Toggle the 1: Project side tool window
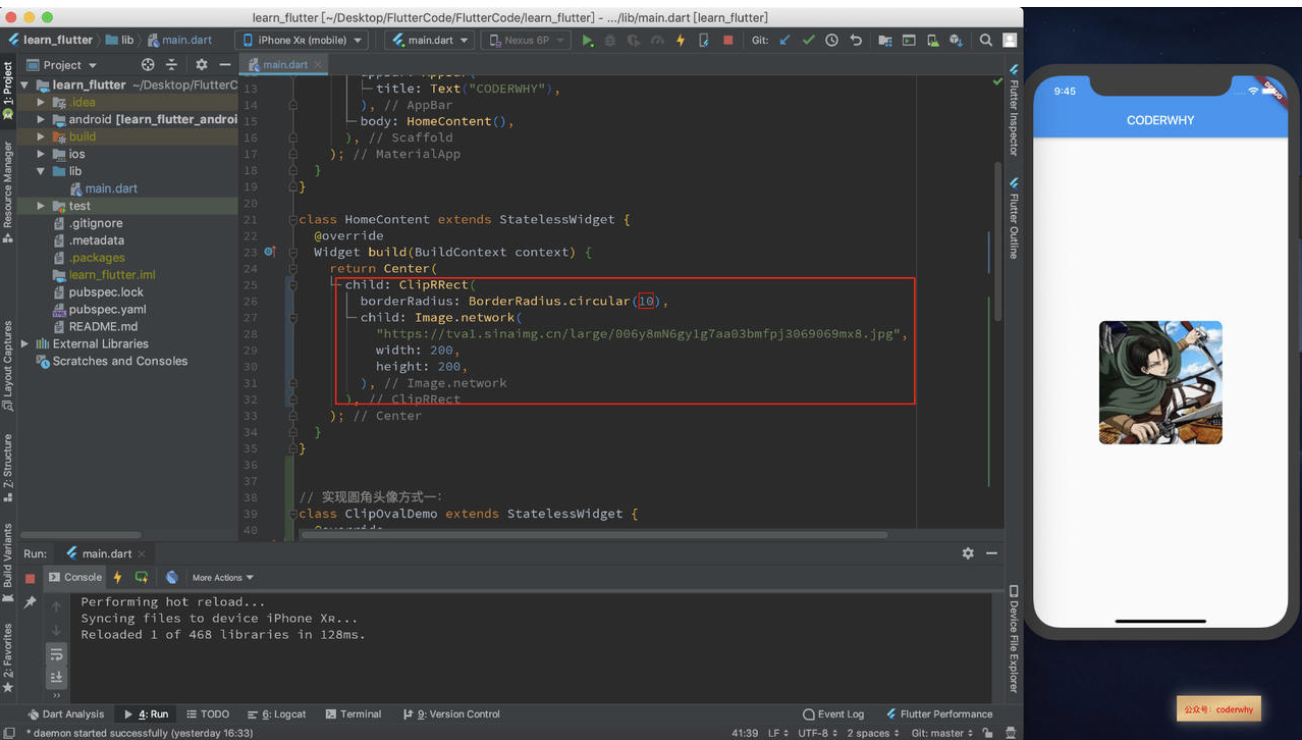This screenshot has height=740, width=1302. 8,91
